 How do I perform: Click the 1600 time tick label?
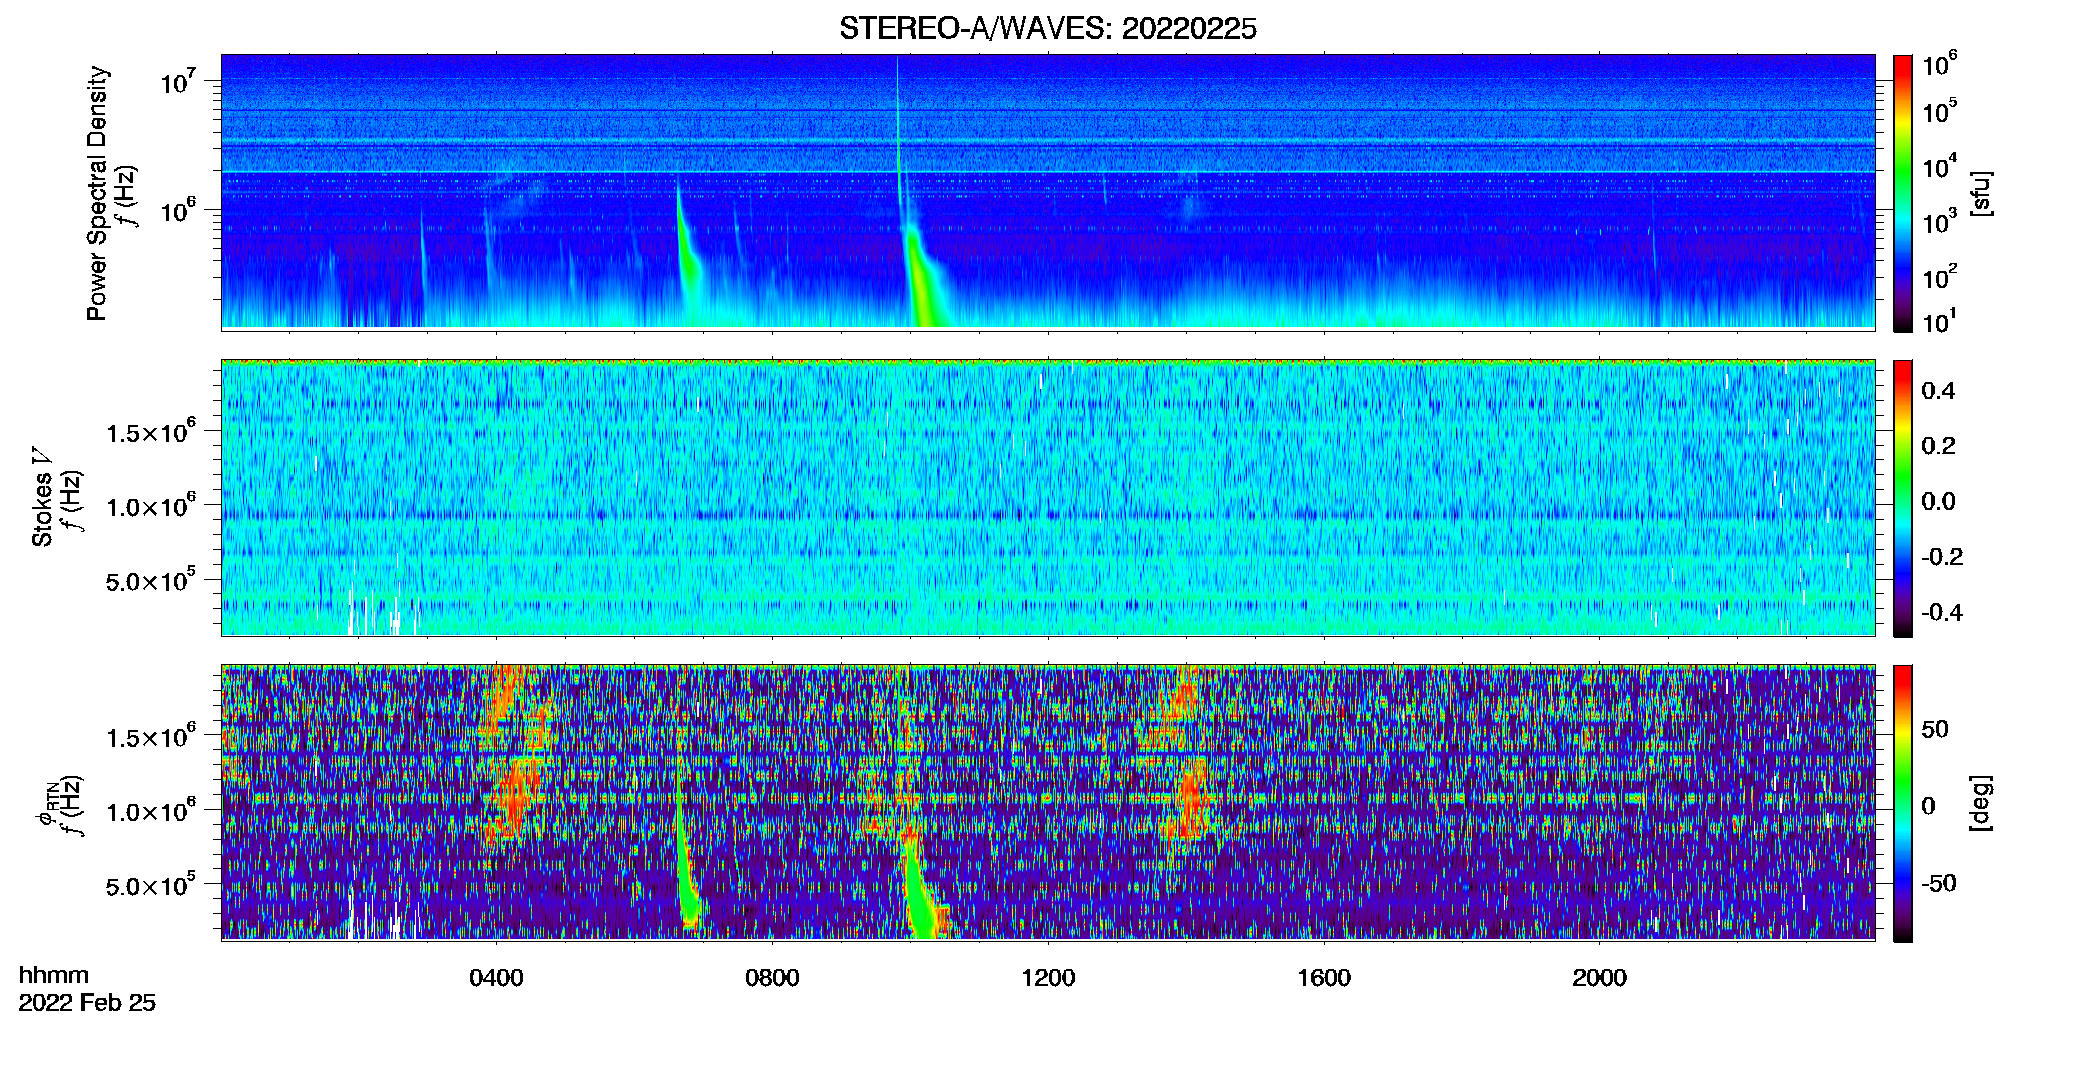click(x=1324, y=978)
